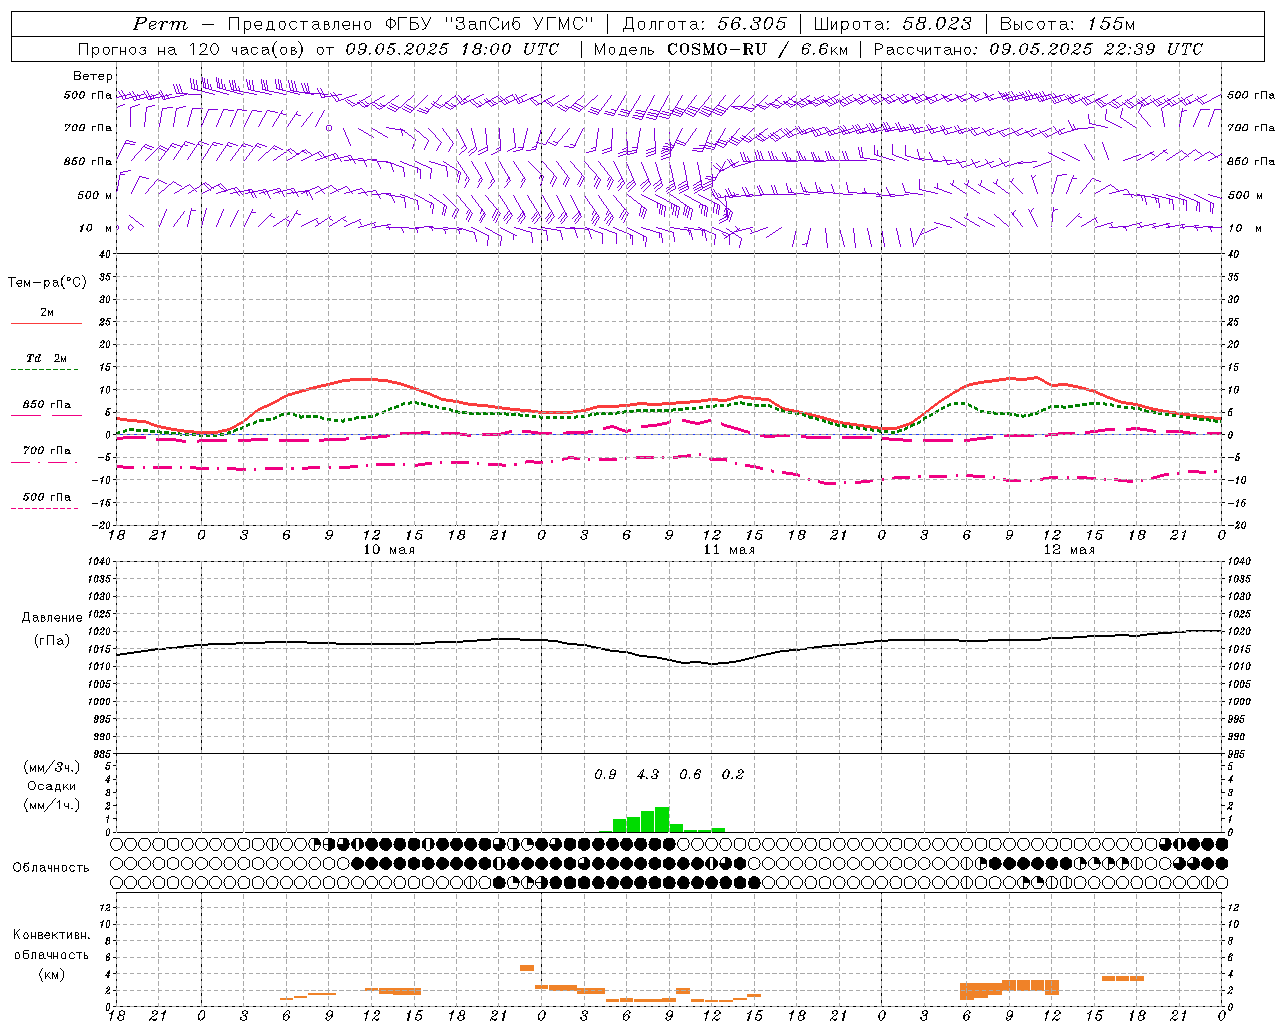Click the tallest green precipitation bar

click(x=662, y=820)
